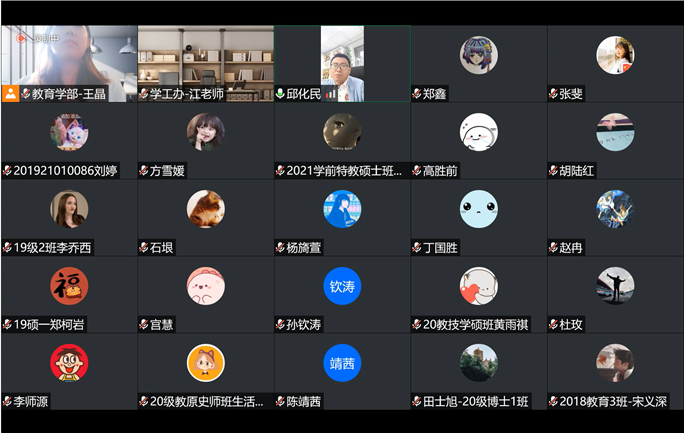The width and height of the screenshot is (684, 433).
Task: Click 张斐's profile avatar
Action: pos(615,55)
